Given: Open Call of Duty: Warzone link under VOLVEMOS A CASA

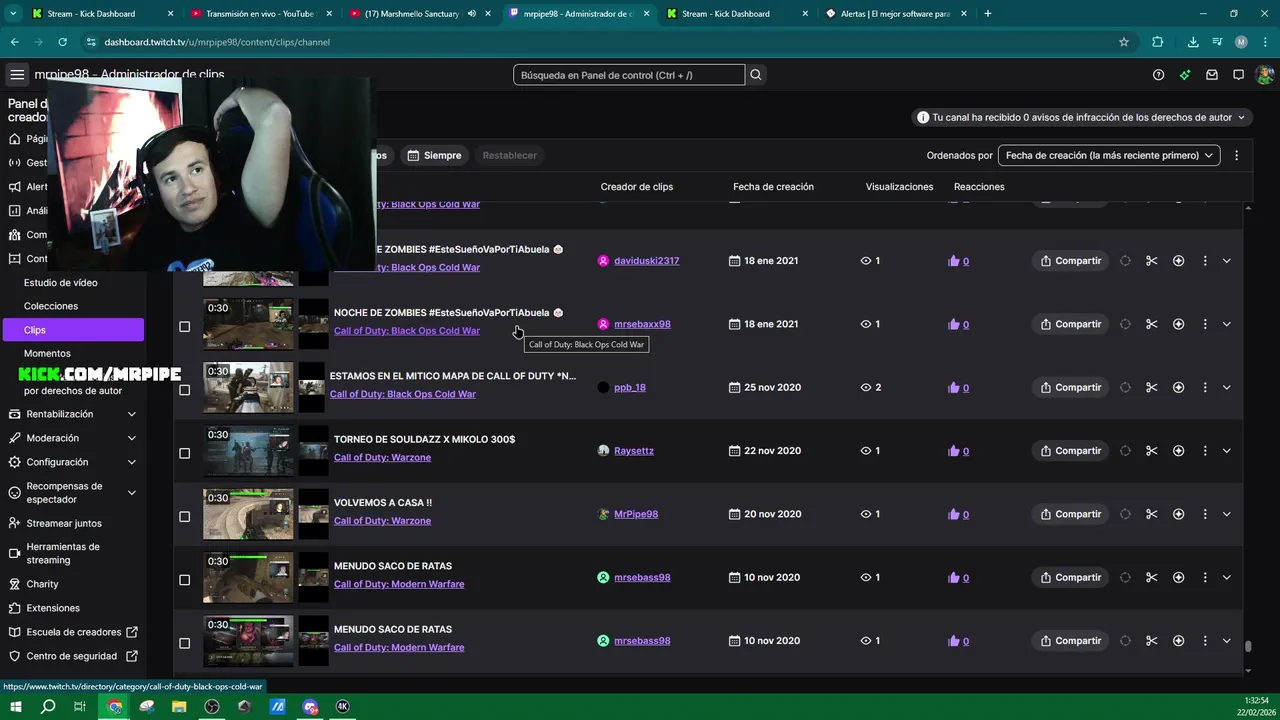Looking at the screenshot, I should pyautogui.click(x=382, y=521).
